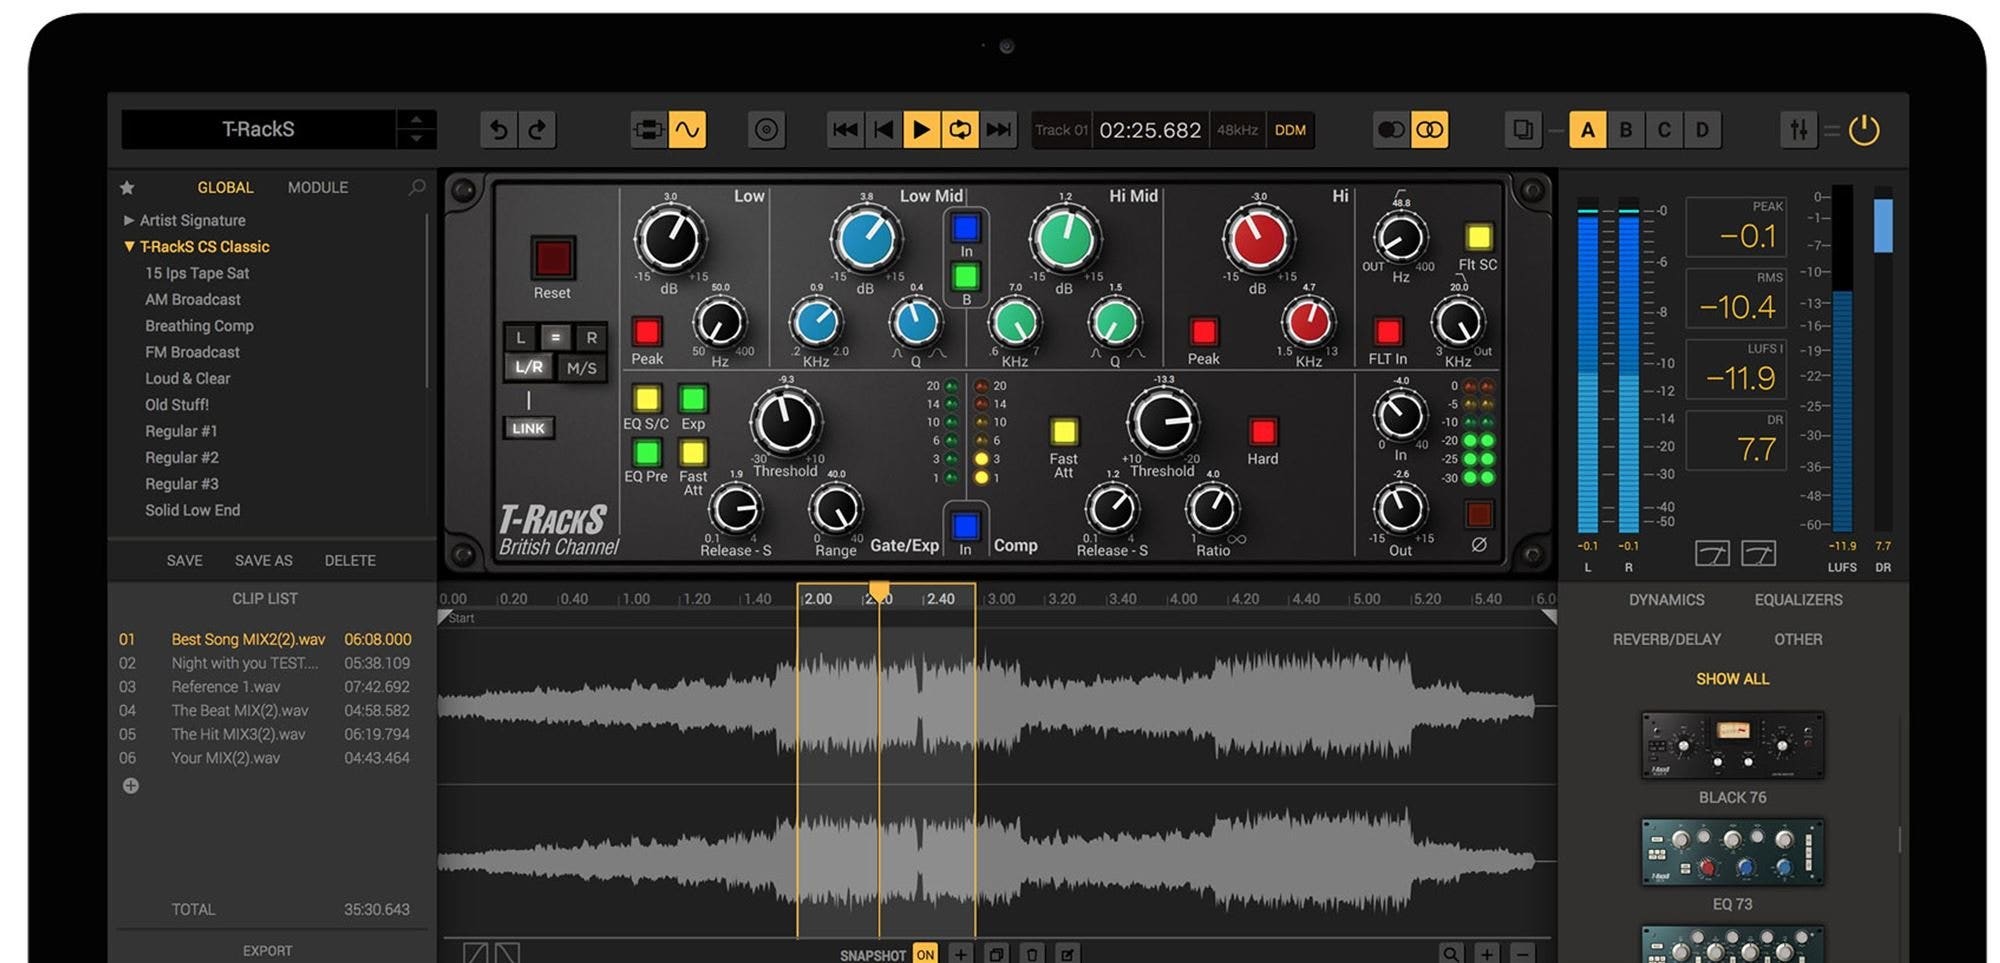Image resolution: width=2000 pixels, height=963 pixels.
Task: Open the record/disc icon button
Action: pyautogui.click(x=766, y=130)
